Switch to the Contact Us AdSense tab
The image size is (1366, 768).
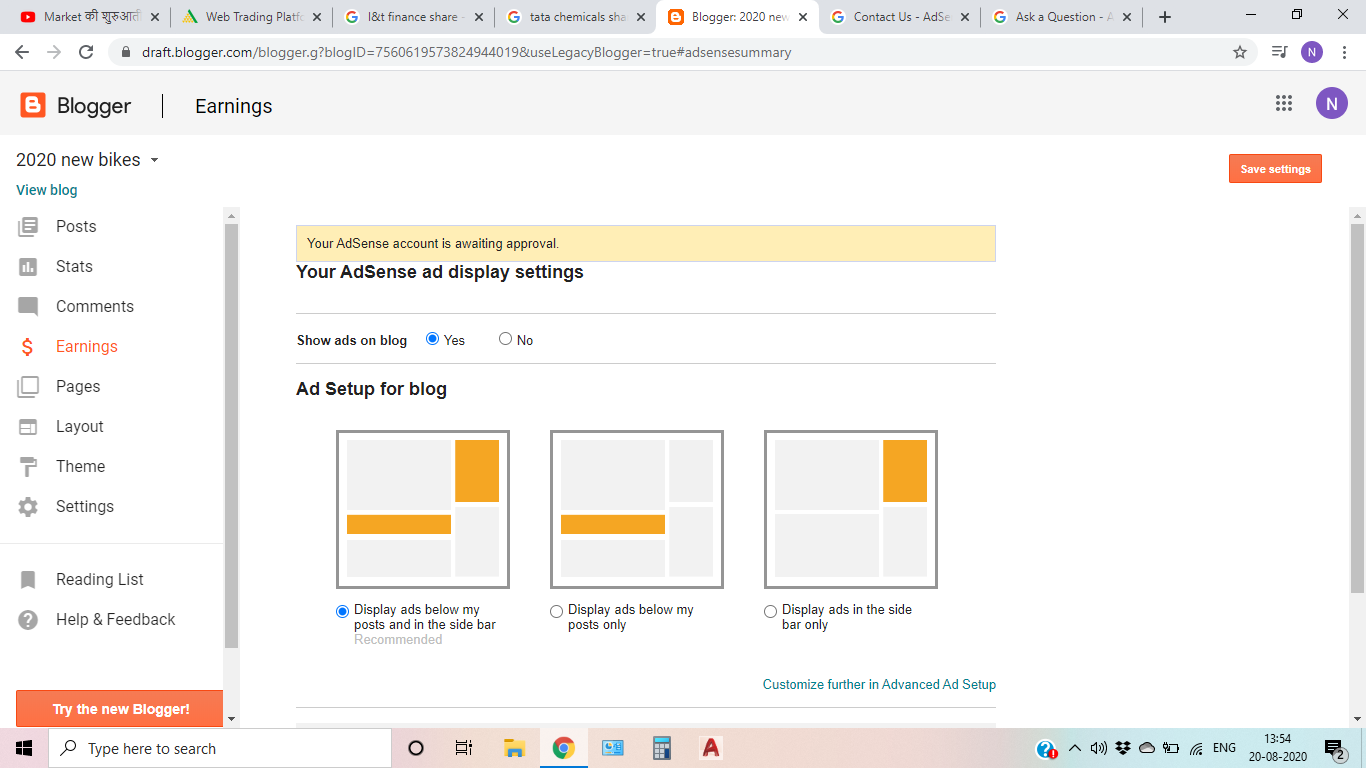pyautogui.click(x=899, y=17)
